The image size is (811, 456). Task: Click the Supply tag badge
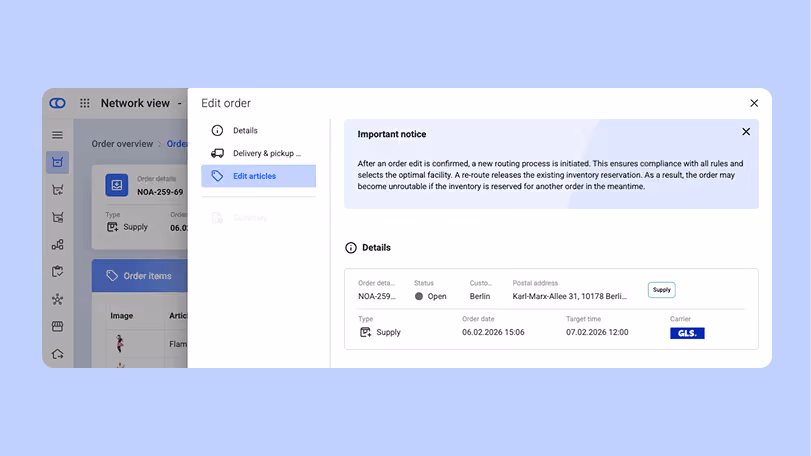(662, 290)
